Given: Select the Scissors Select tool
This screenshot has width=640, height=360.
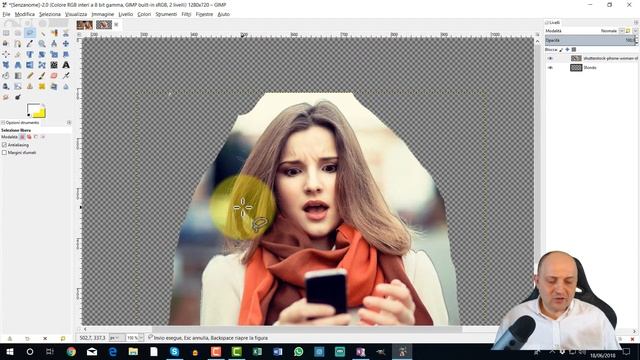Looking at the screenshot, I should coord(66,33).
